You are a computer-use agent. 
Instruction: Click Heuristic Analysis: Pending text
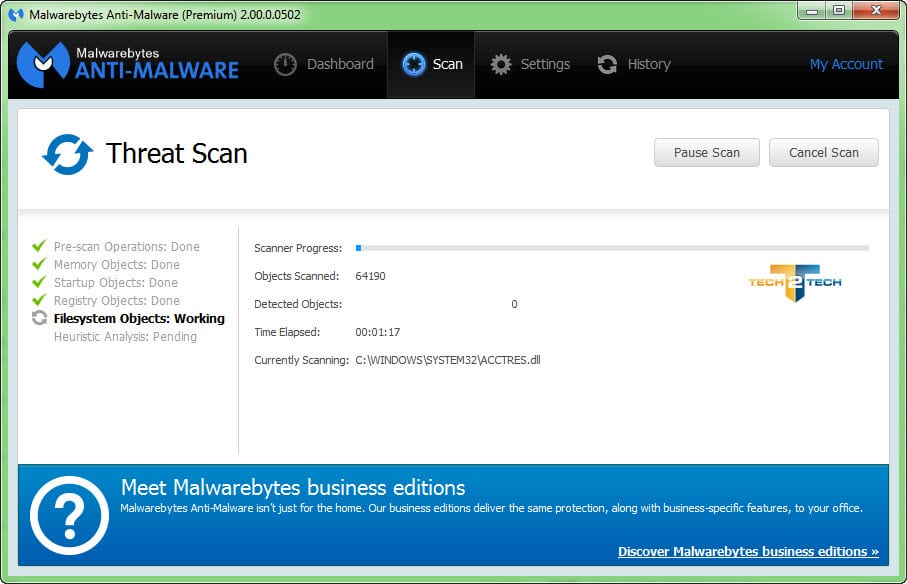pos(126,337)
